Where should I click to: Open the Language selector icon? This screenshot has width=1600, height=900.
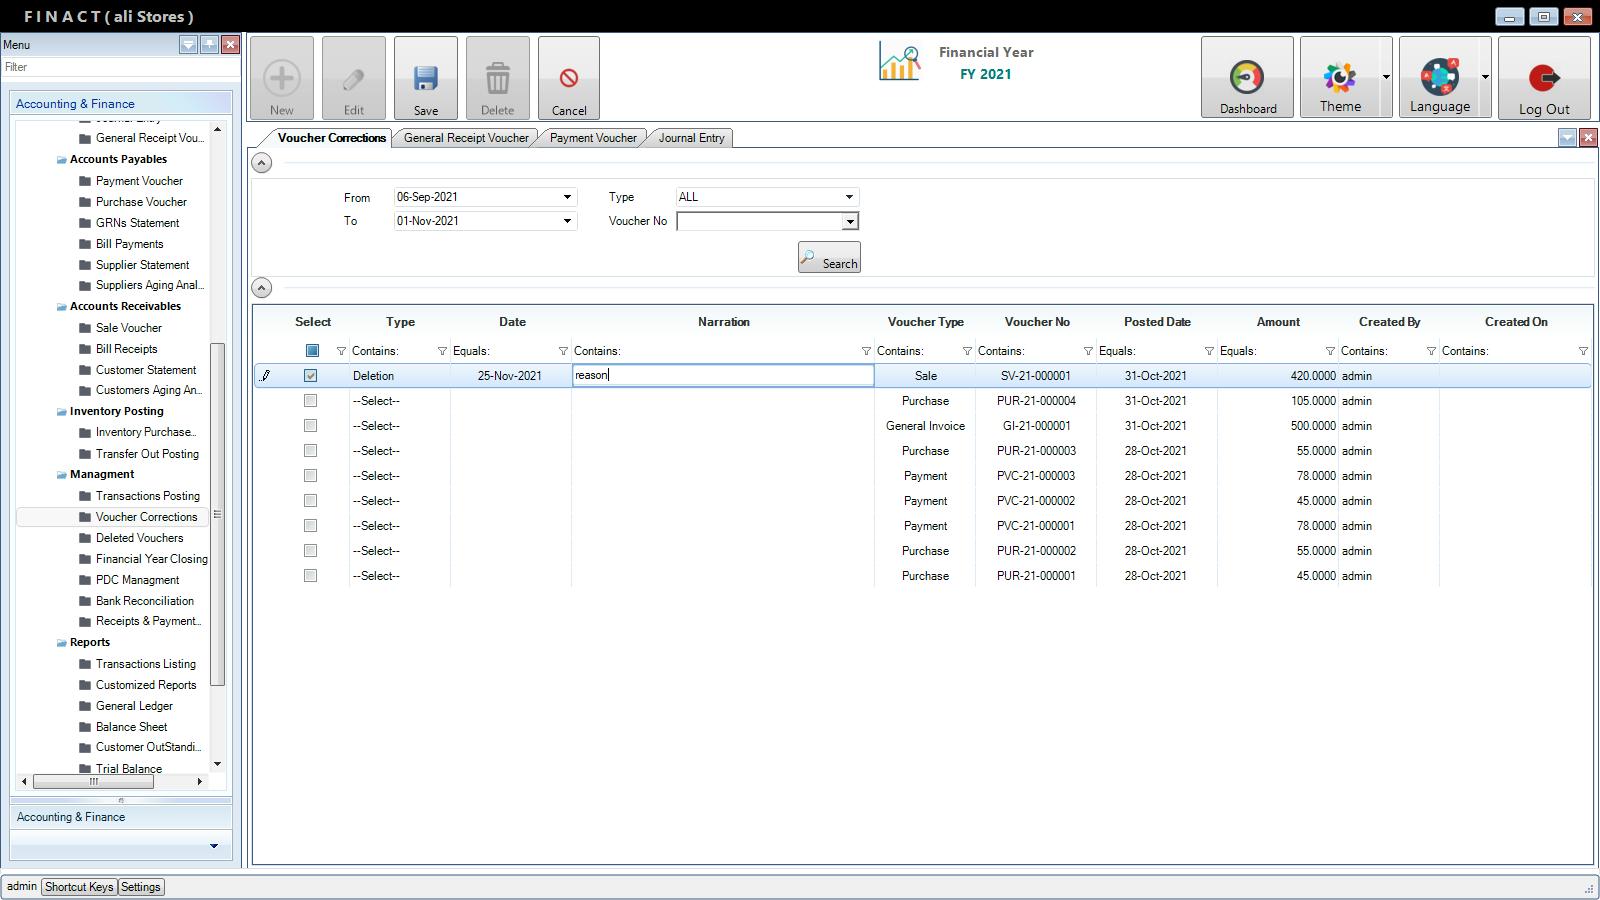(1439, 78)
